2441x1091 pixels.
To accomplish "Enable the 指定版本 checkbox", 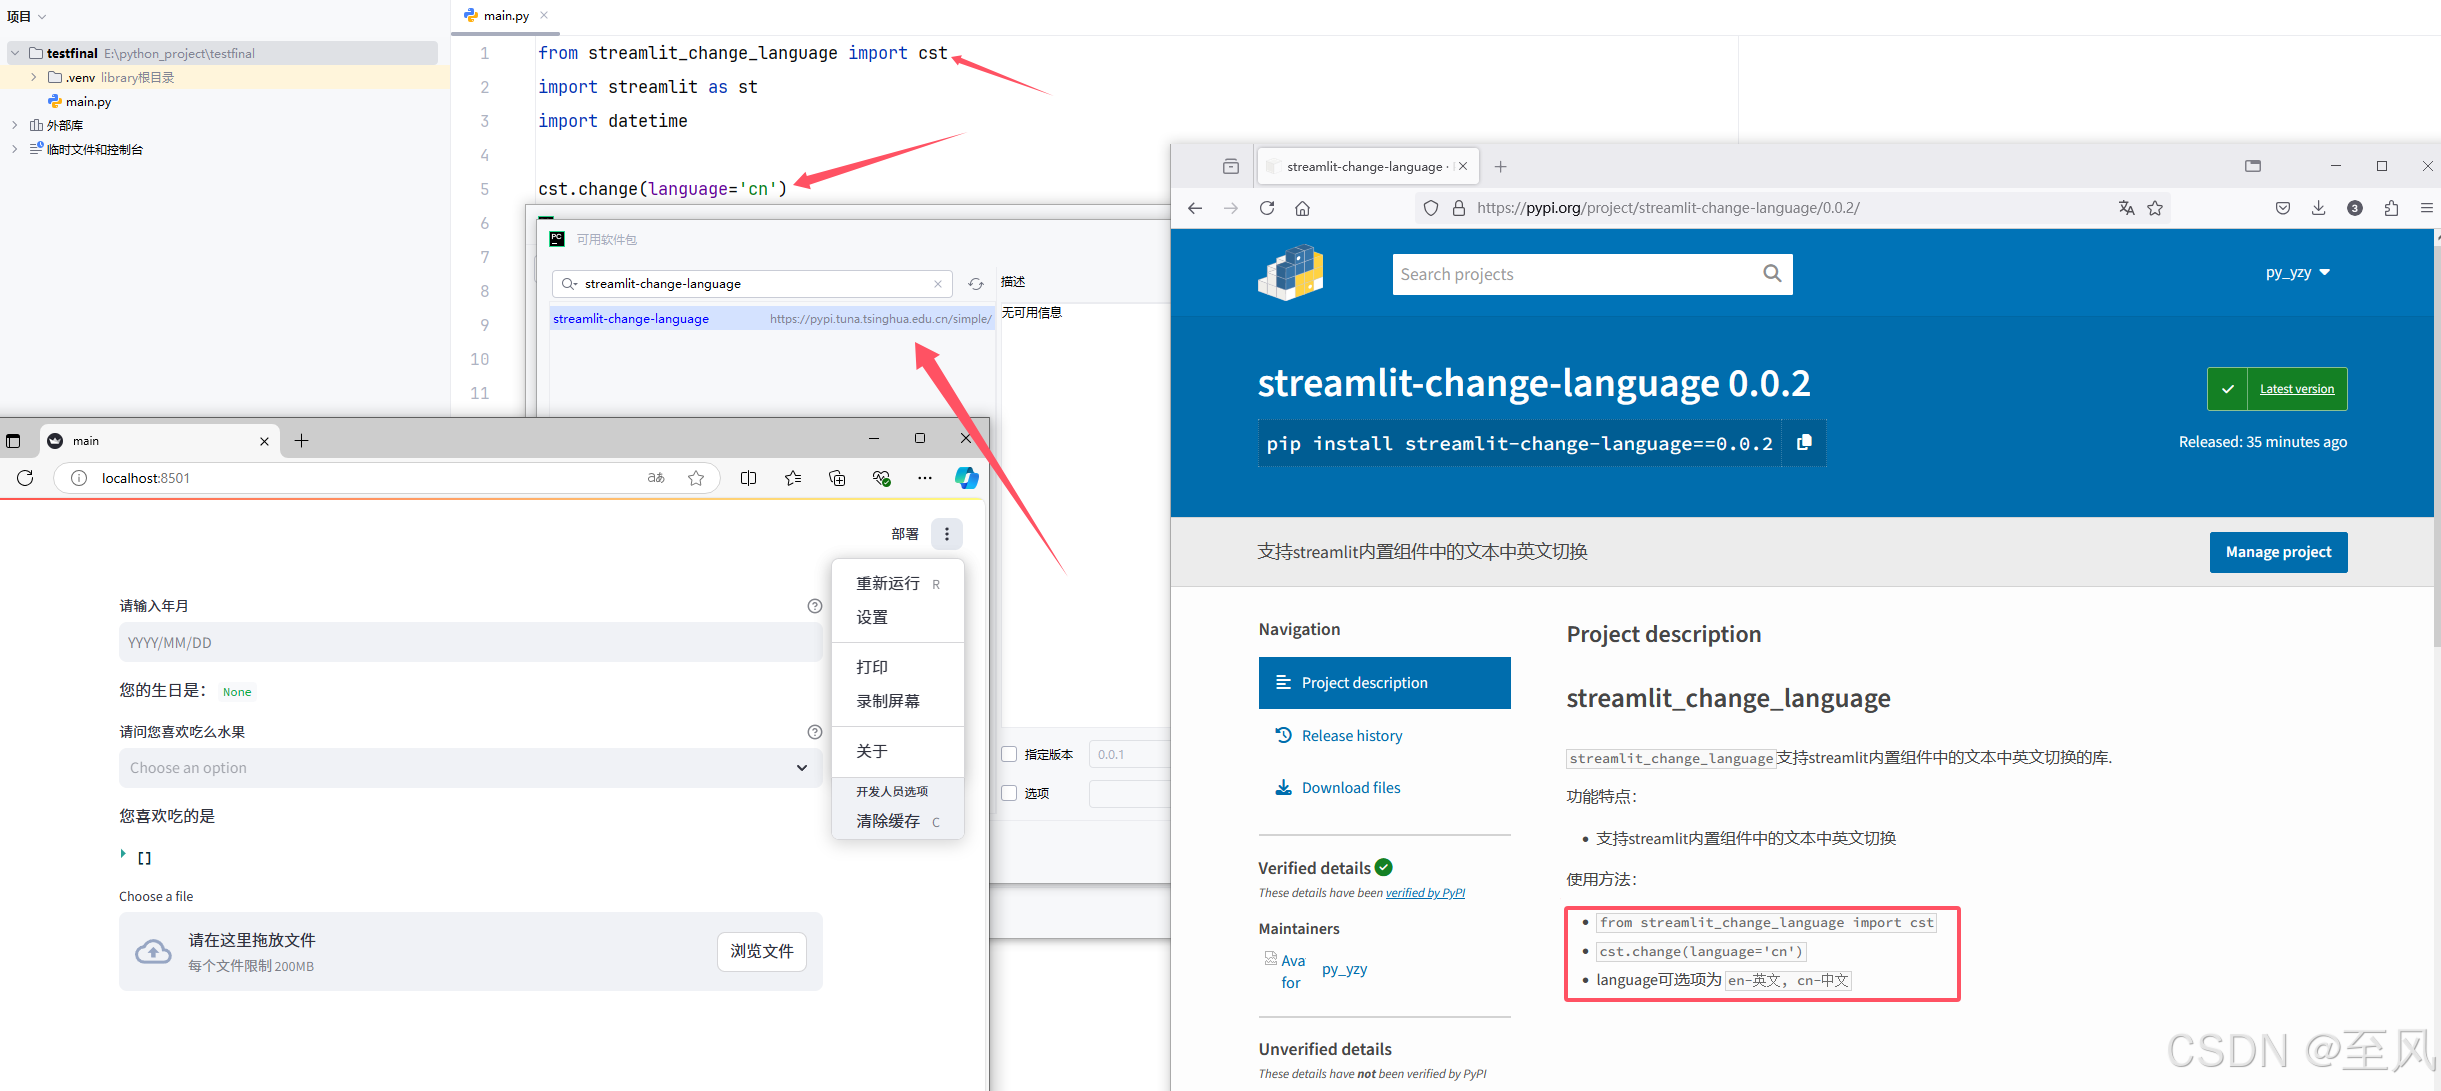I will (x=1008, y=754).
